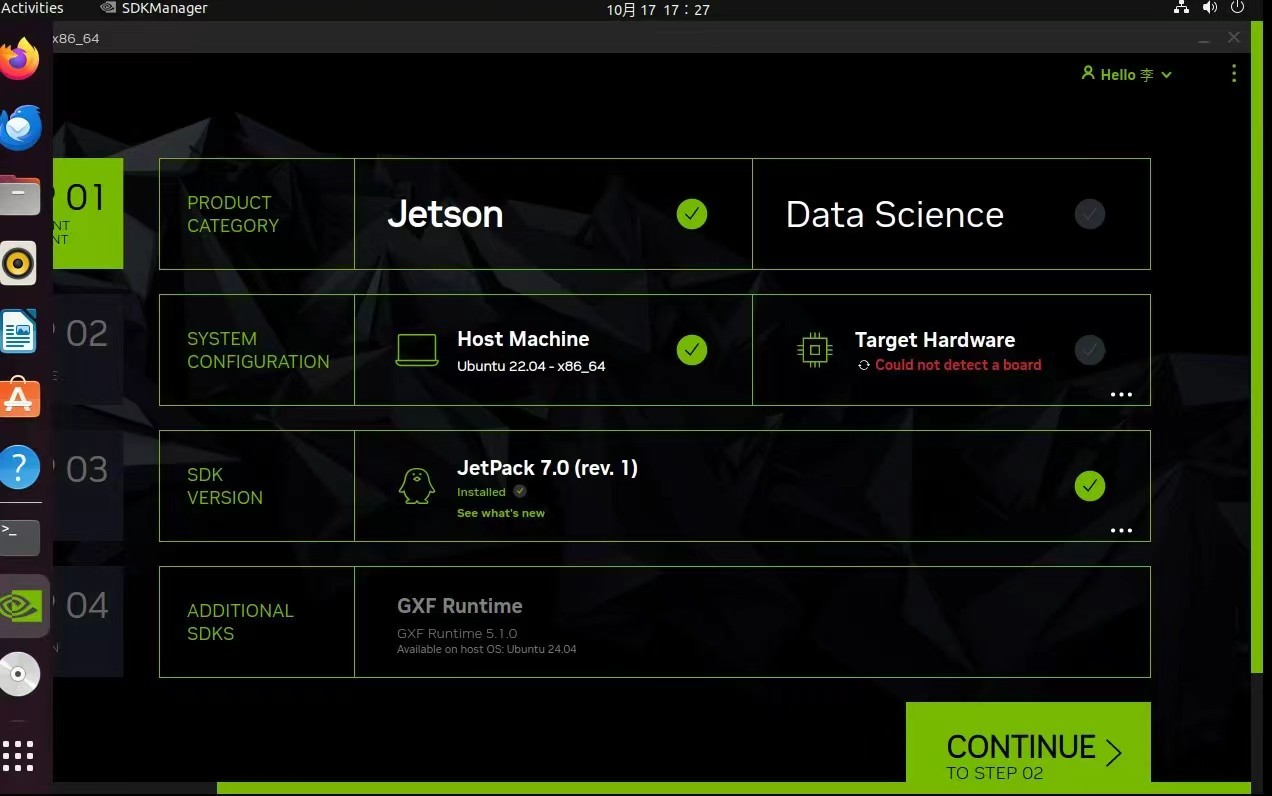Click the ADDITIONAL SDKS label

coord(240,622)
